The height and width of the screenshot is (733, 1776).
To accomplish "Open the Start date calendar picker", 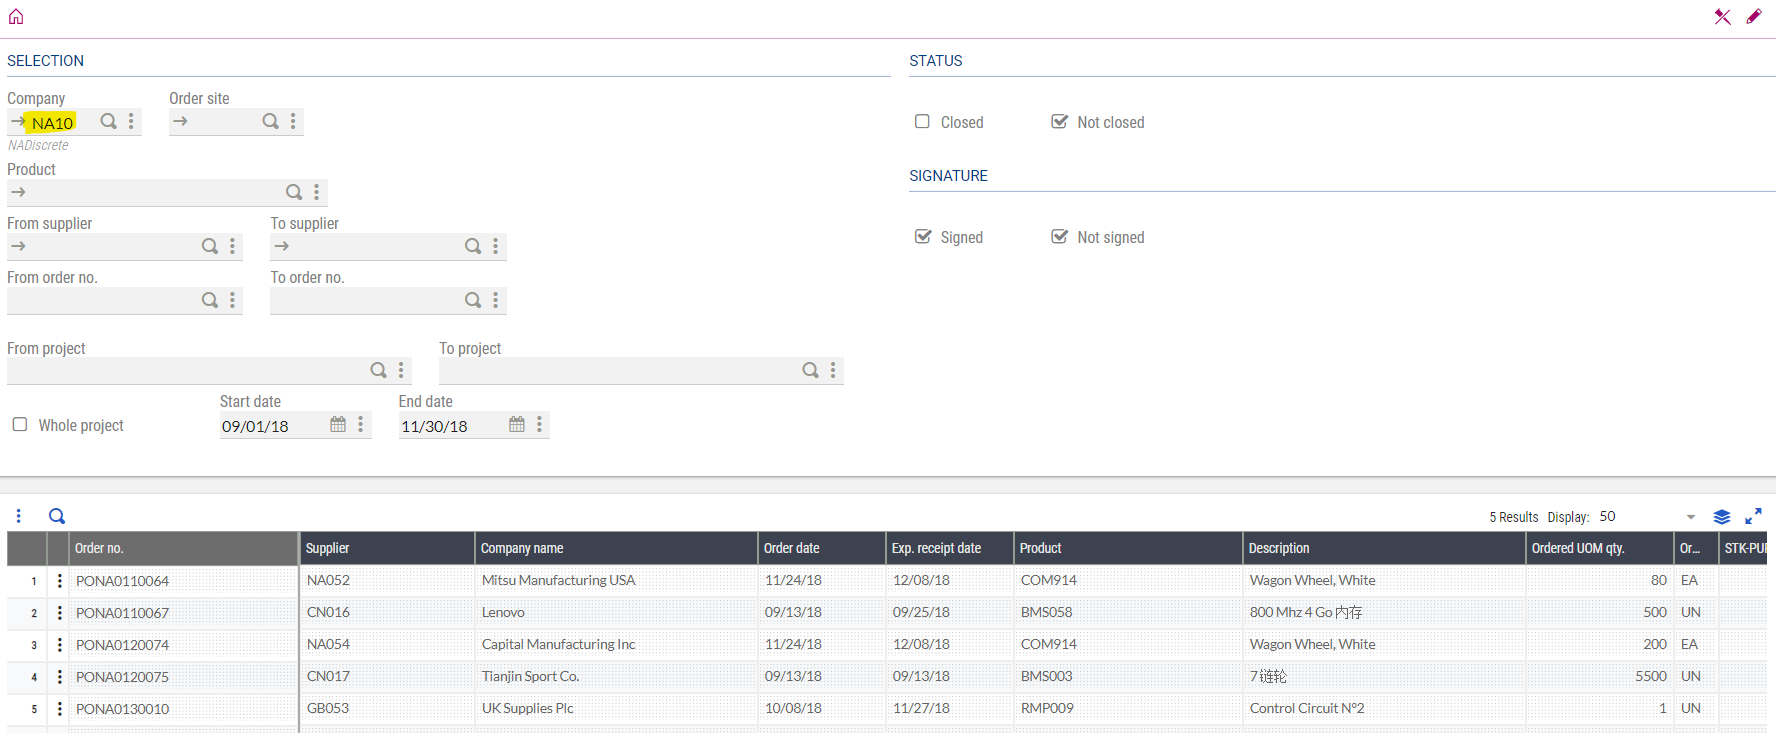I will [x=338, y=425].
